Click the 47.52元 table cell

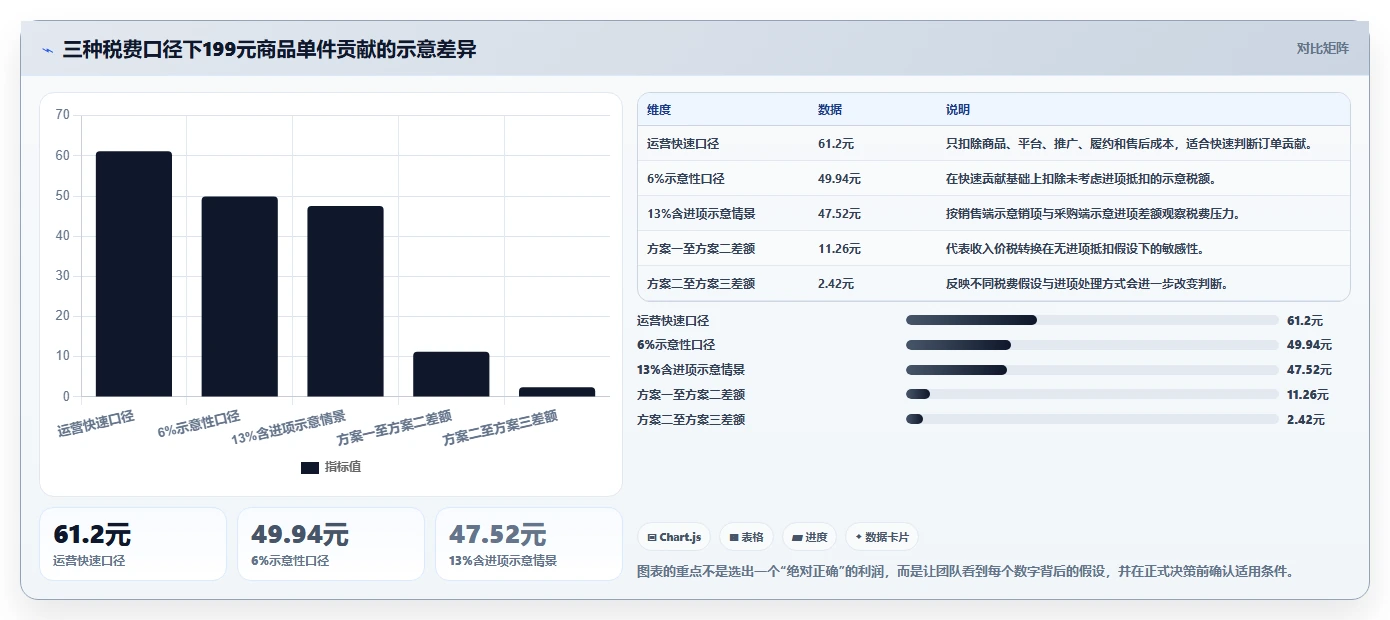pyautogui.click(x=839, y=214)
